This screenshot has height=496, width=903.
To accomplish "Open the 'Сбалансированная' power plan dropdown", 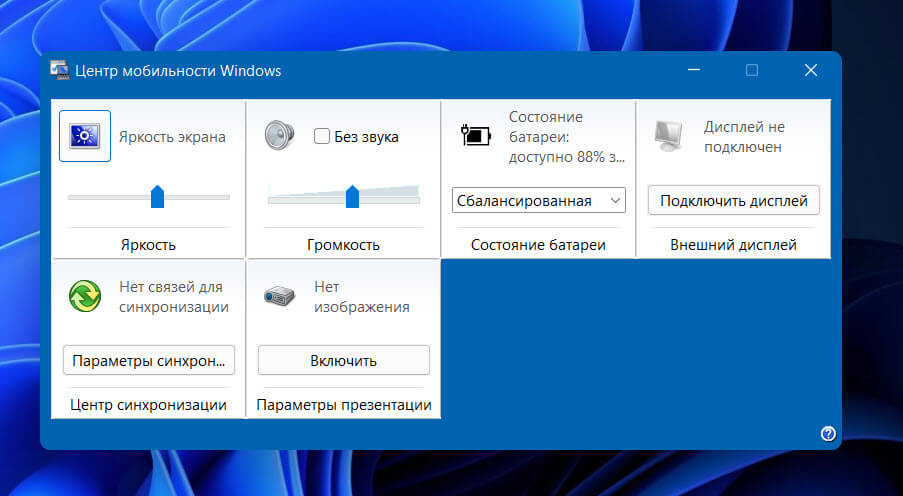I will [538, 200].
